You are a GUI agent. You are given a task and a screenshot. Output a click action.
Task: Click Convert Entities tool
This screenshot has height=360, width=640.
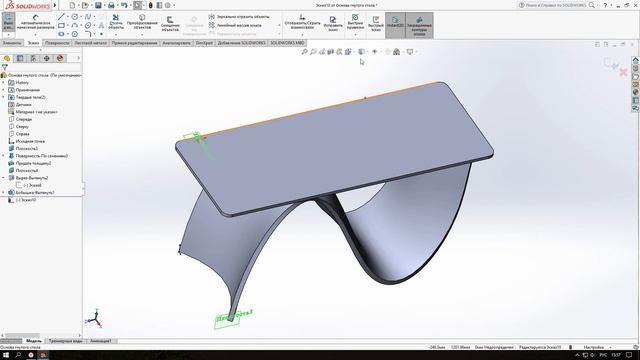(x=142, y=21)
